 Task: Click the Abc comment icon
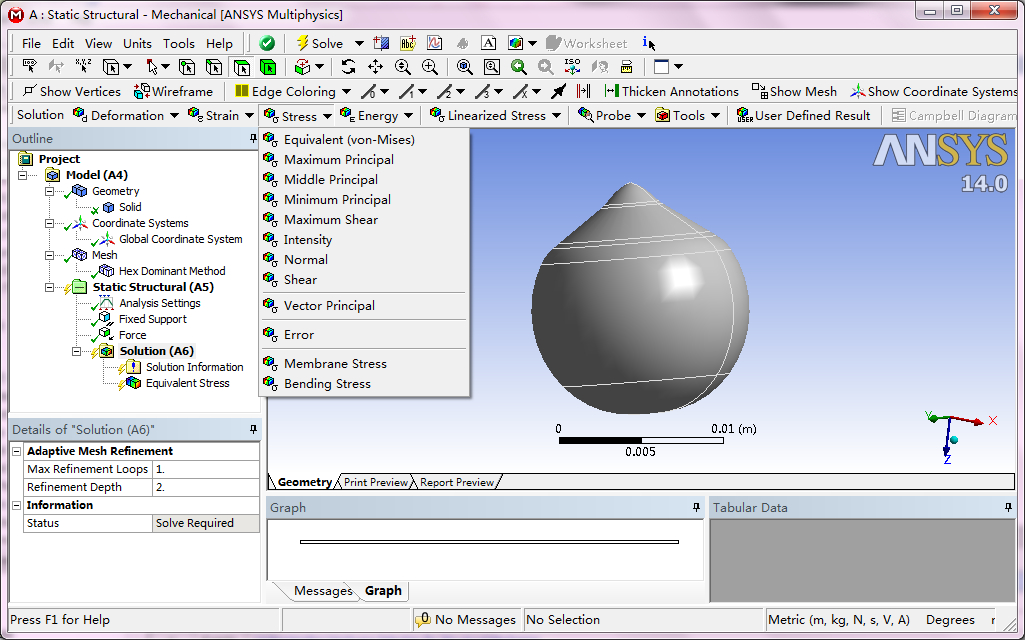[x=408, y=43]
